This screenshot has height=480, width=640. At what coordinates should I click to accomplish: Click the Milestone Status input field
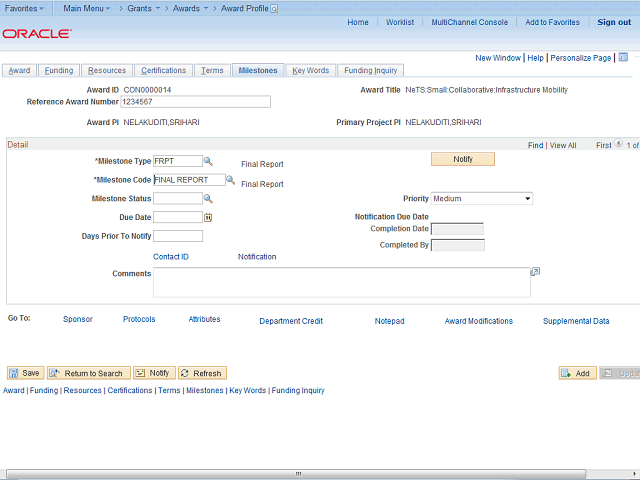coord(178,199)
